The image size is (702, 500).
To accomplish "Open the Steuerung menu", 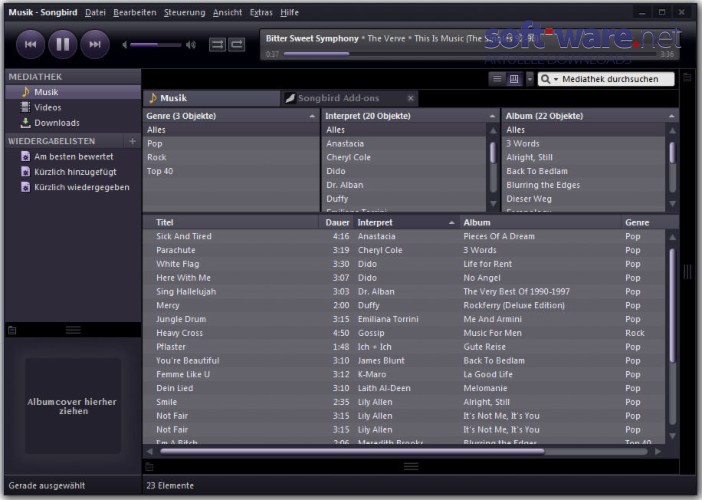I will (x=184, y=13).
